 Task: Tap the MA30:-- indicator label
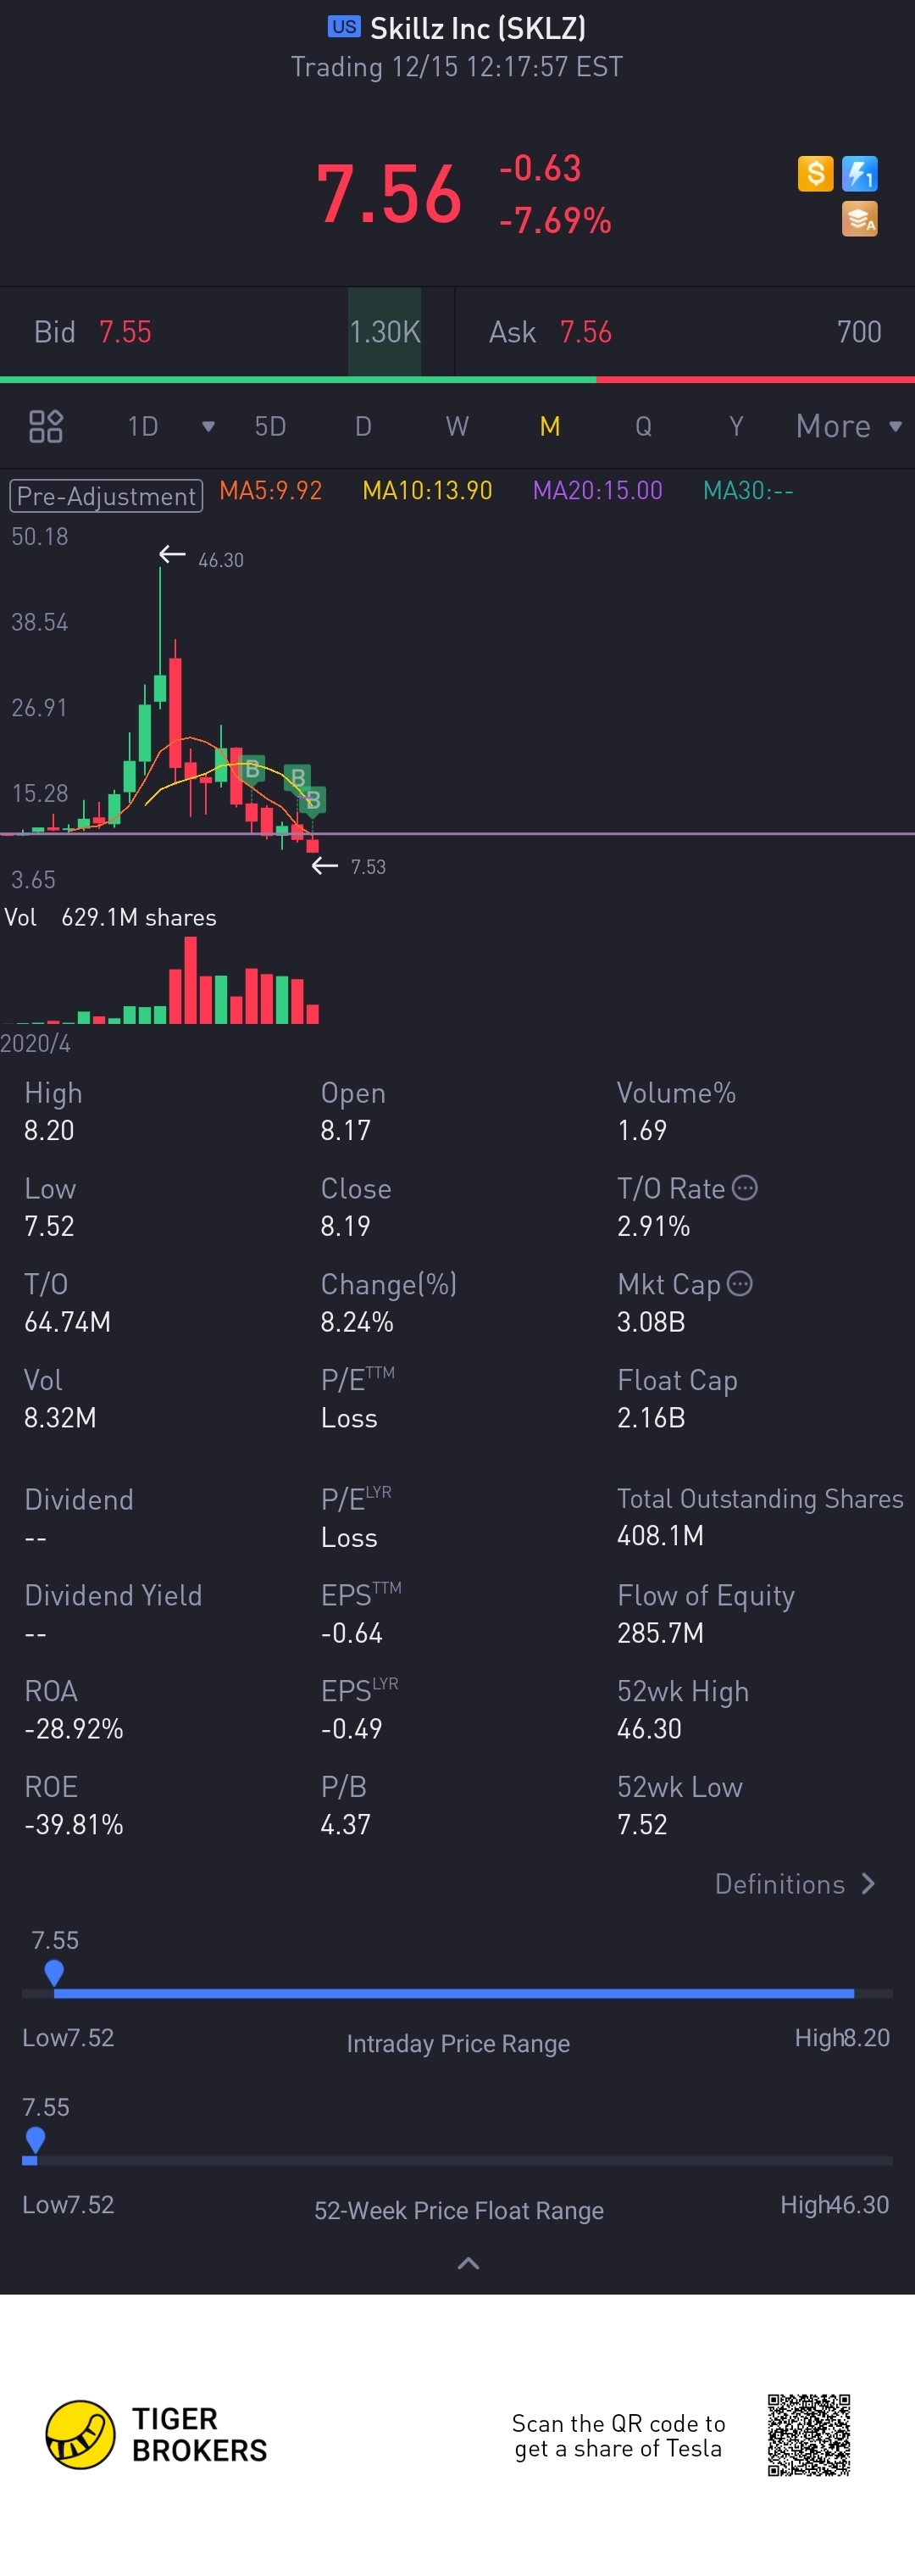(x=748, y=490)
